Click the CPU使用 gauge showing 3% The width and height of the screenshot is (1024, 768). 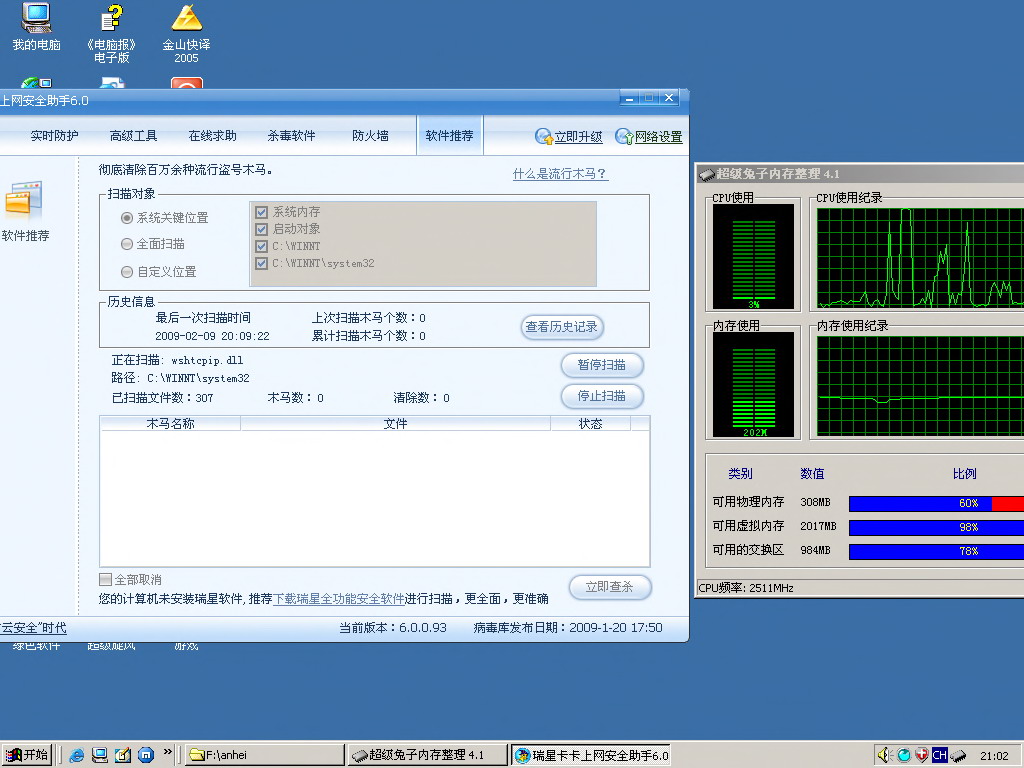(x=753, y=257)
